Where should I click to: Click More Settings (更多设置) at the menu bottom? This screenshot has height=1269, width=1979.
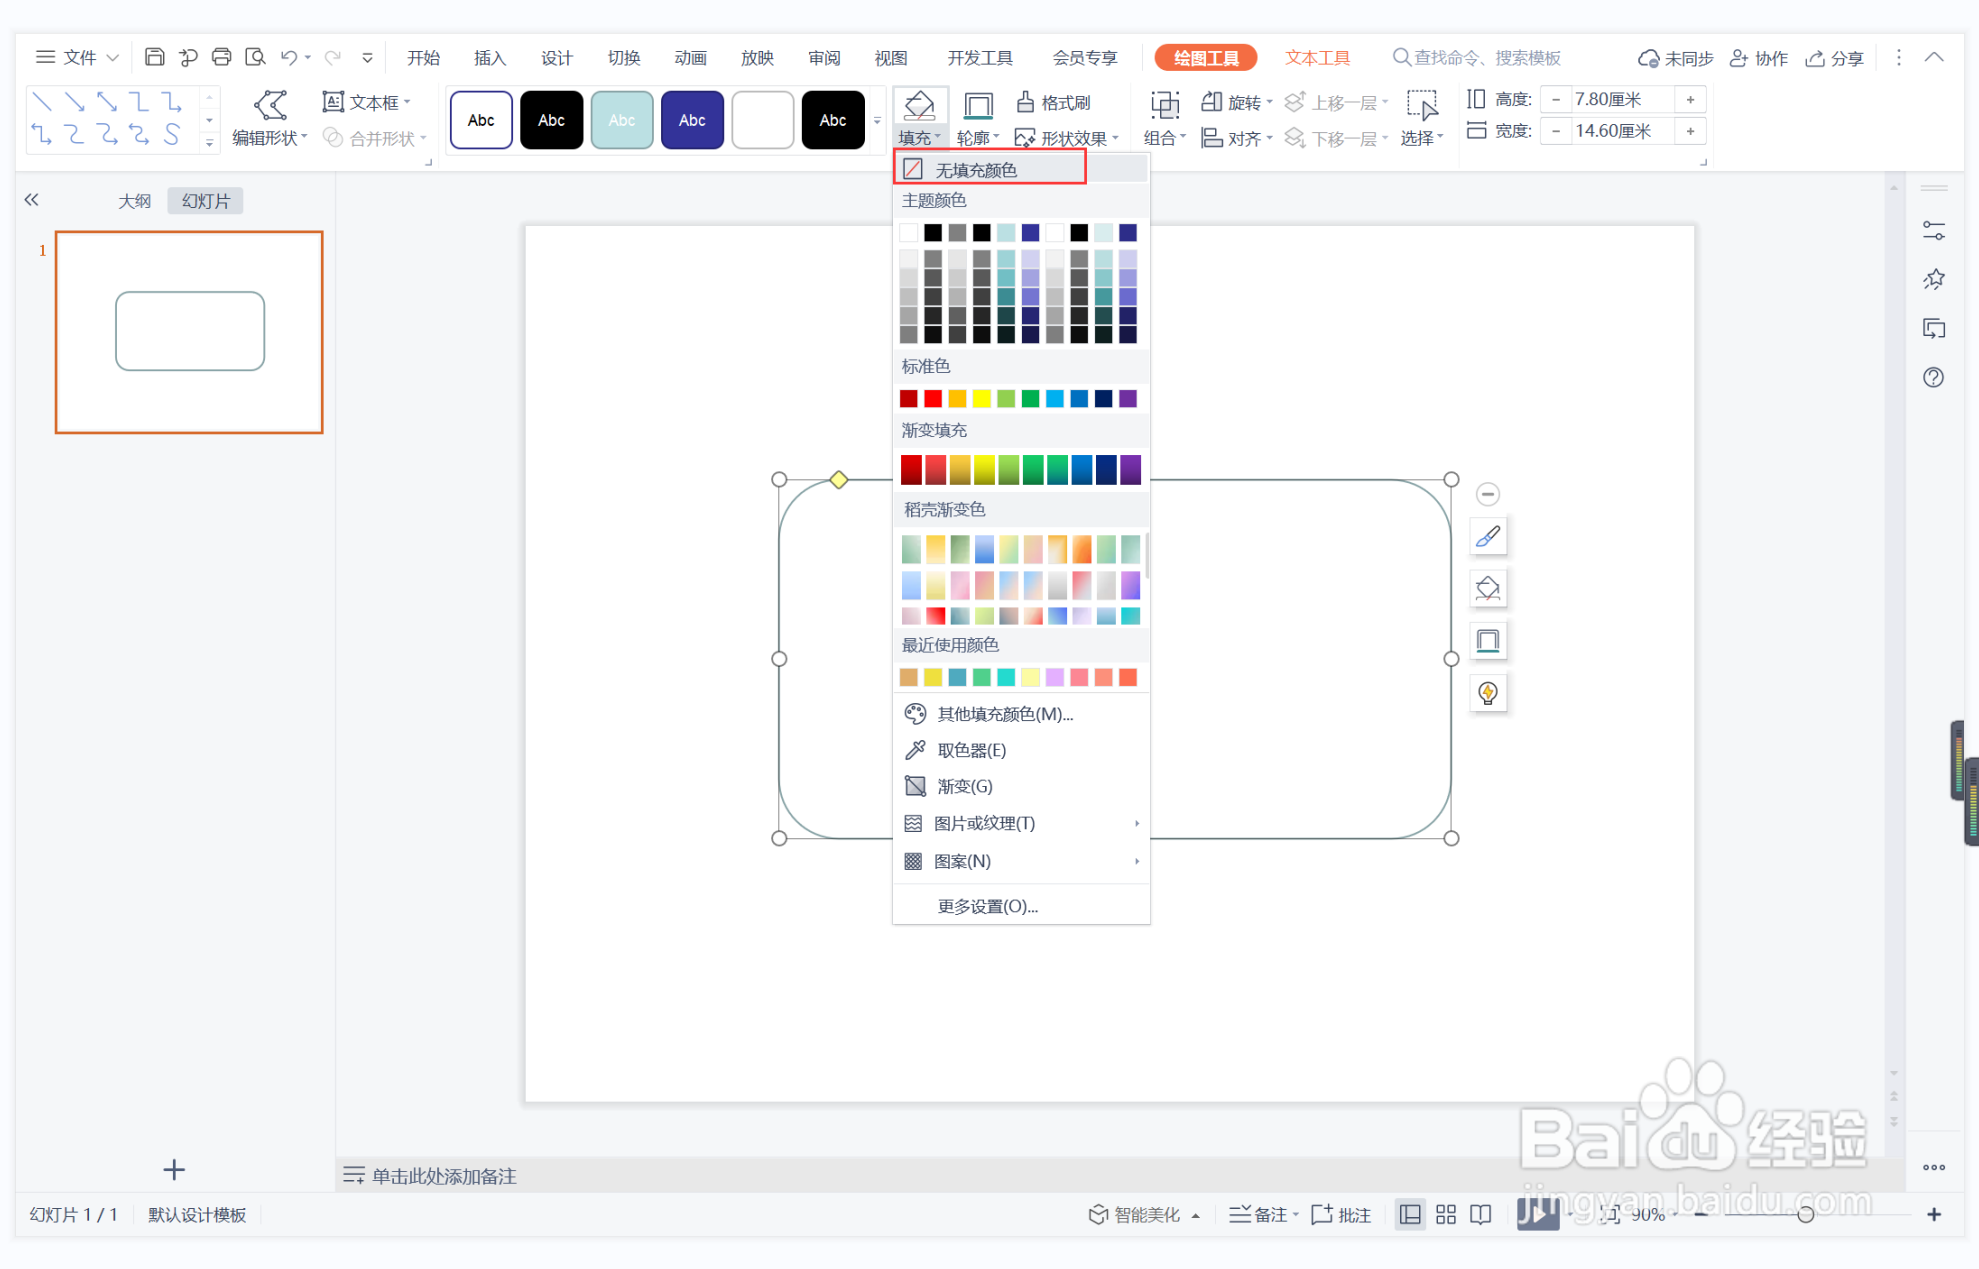[x=987, y=906]
